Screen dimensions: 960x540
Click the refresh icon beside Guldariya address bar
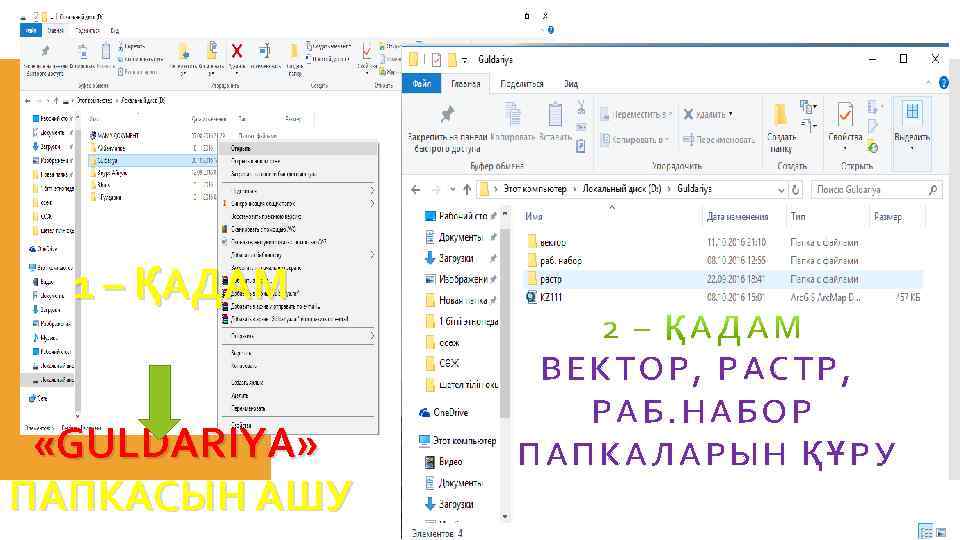tap(795, 190)
